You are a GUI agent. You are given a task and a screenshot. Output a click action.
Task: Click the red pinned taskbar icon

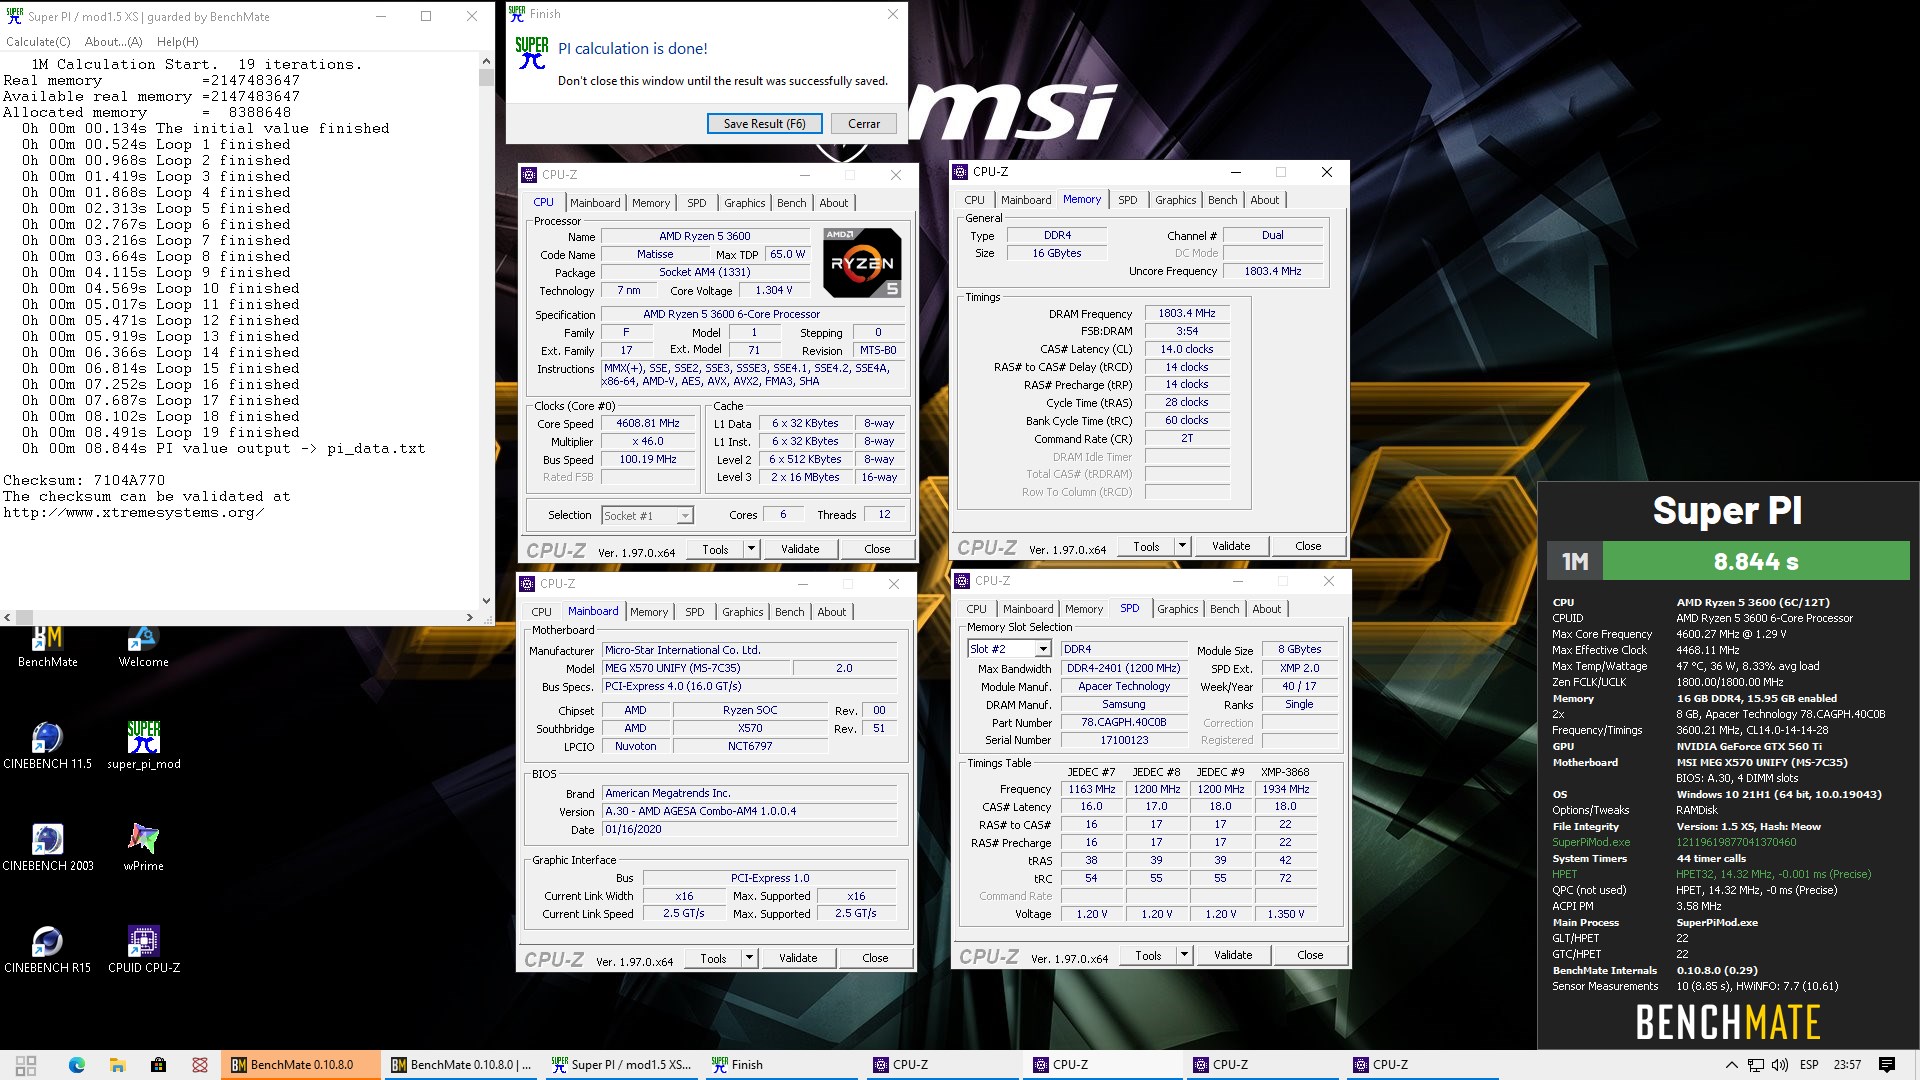pyautogui.click(x=200, y=1065)
